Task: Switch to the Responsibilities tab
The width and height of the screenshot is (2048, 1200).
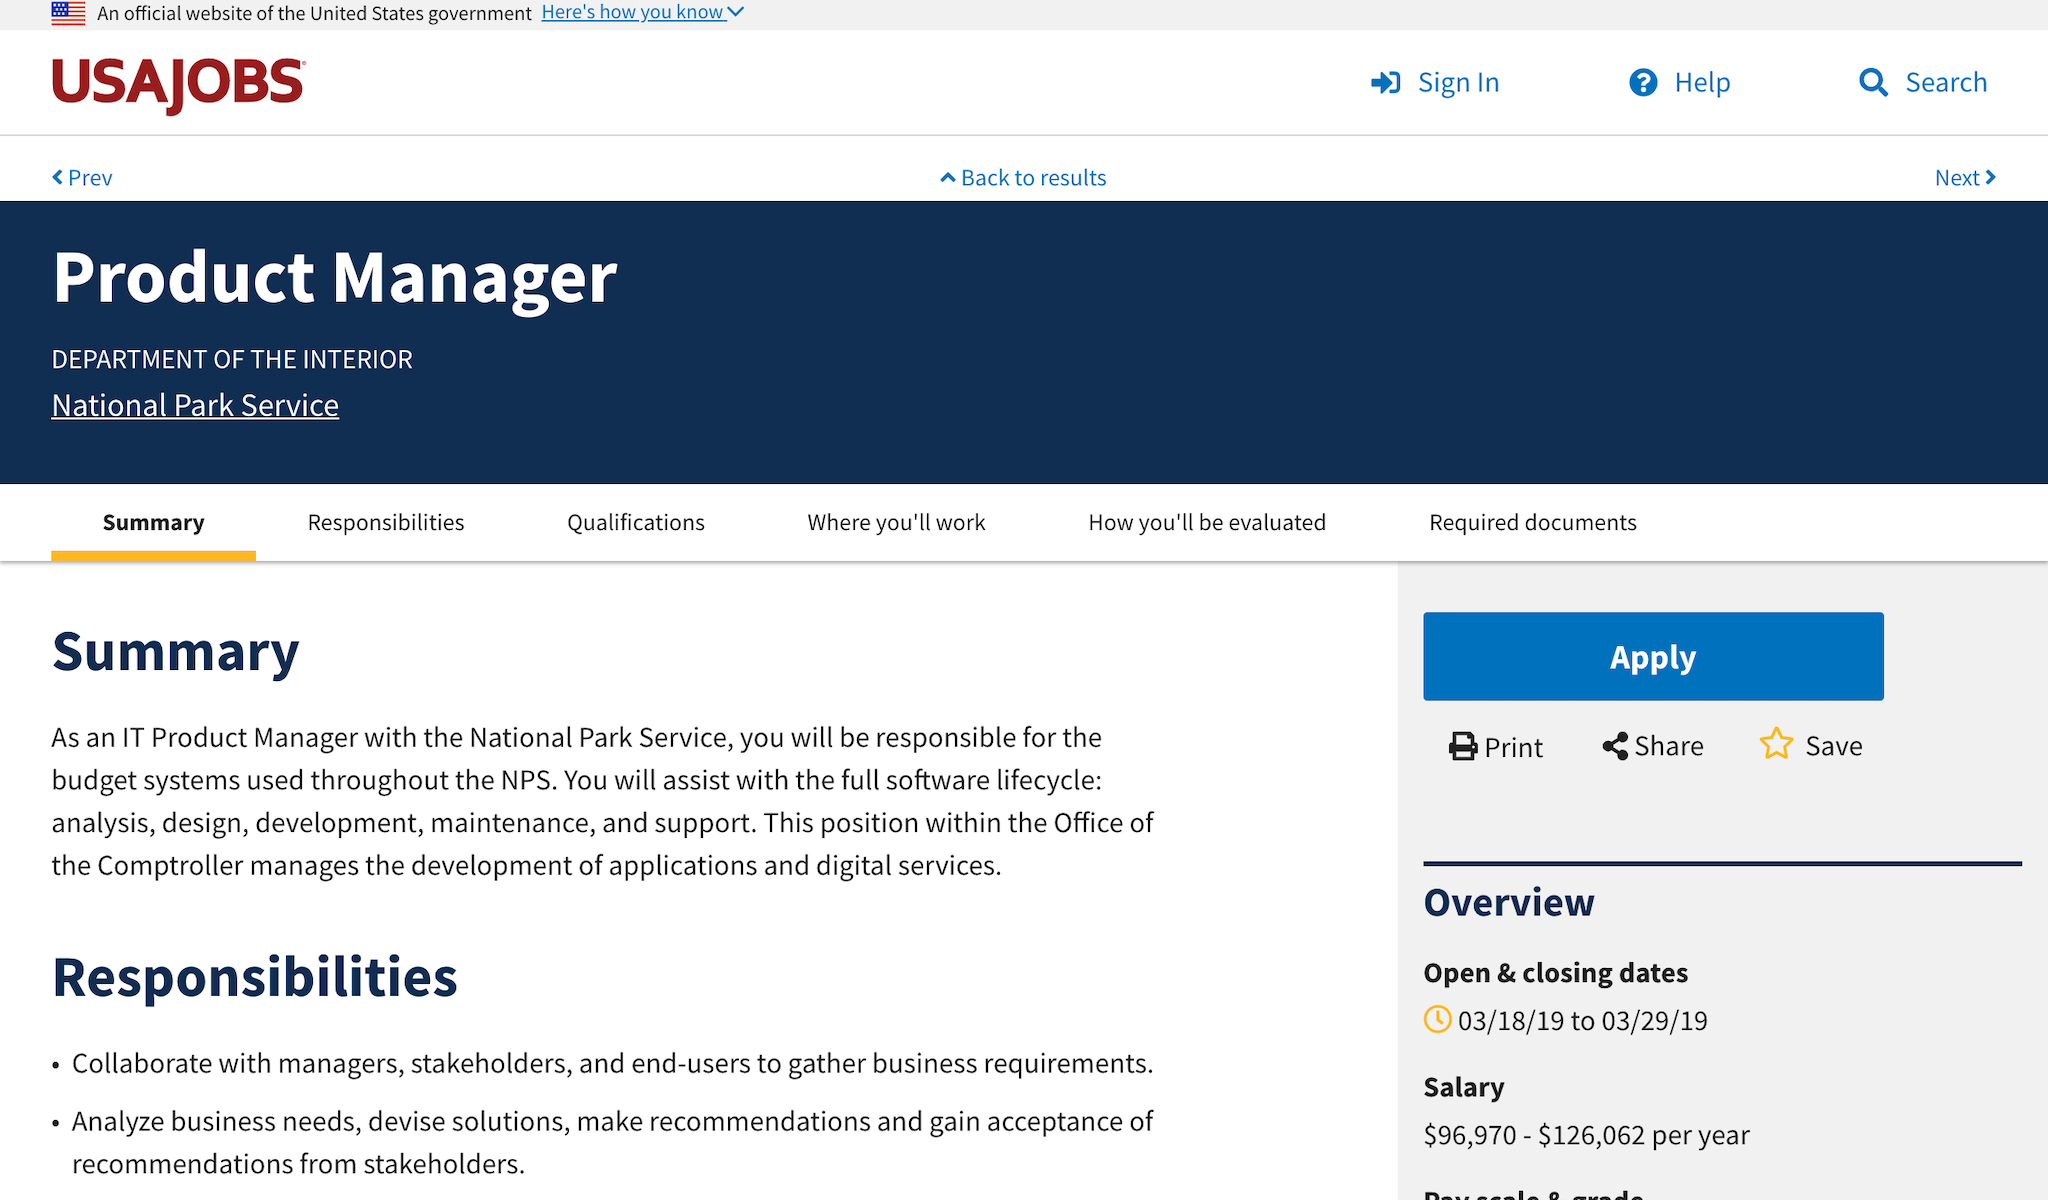Action: 386,521
